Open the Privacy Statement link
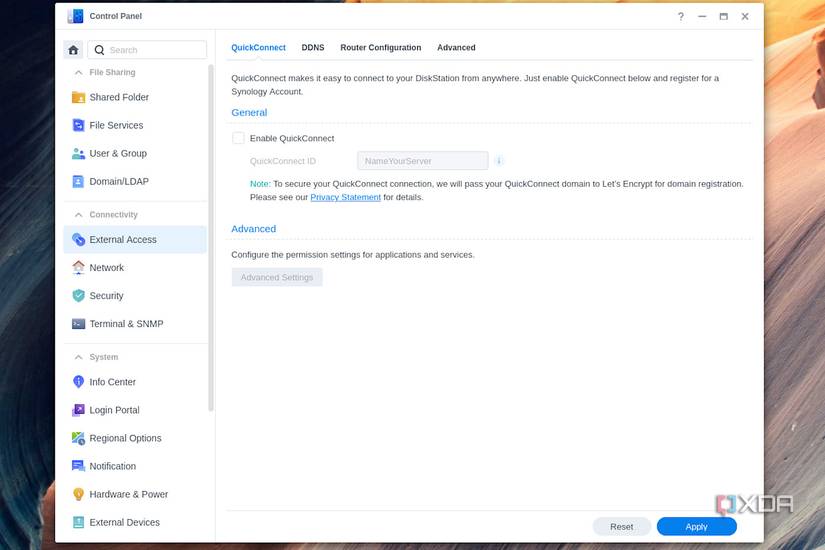 345,197
